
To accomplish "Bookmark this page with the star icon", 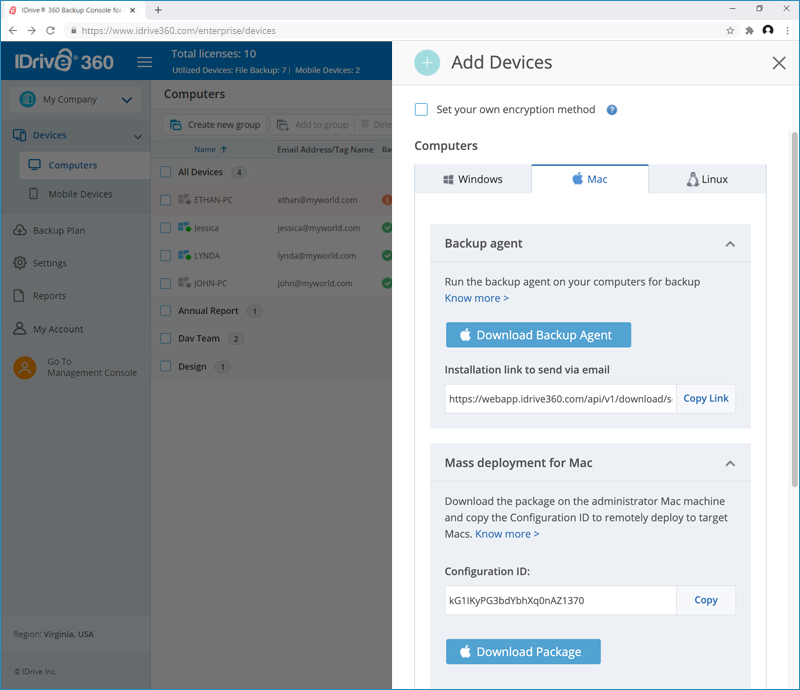I will (730, 31).
